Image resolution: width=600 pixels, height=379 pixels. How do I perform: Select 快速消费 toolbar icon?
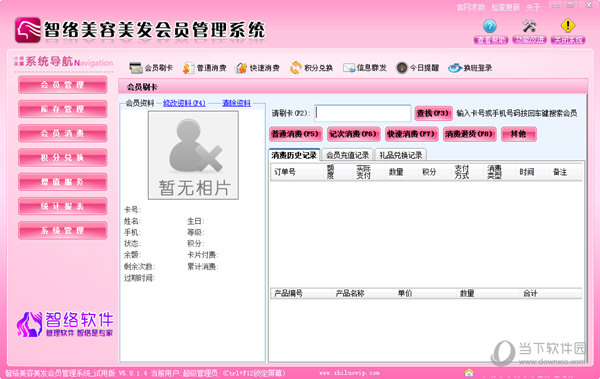click(241, 68)
